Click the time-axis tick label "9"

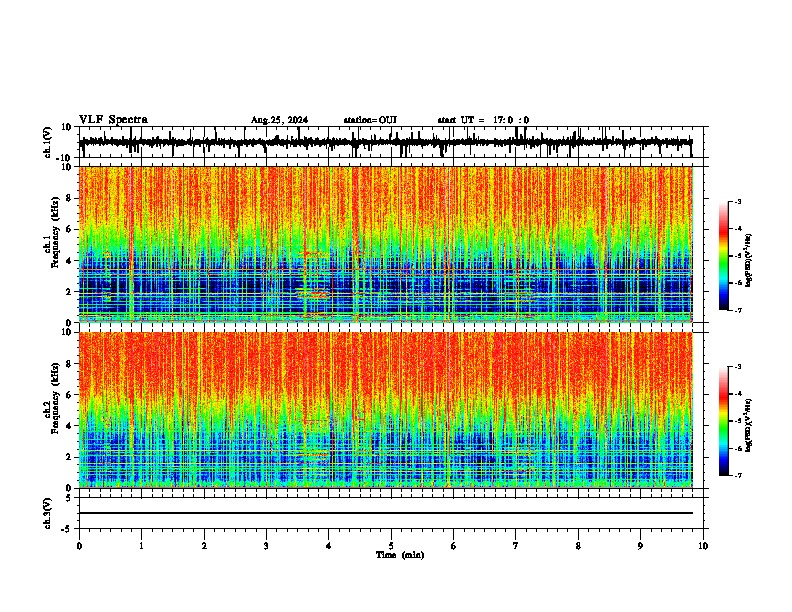pyautogui.click(x=640, y=546)
